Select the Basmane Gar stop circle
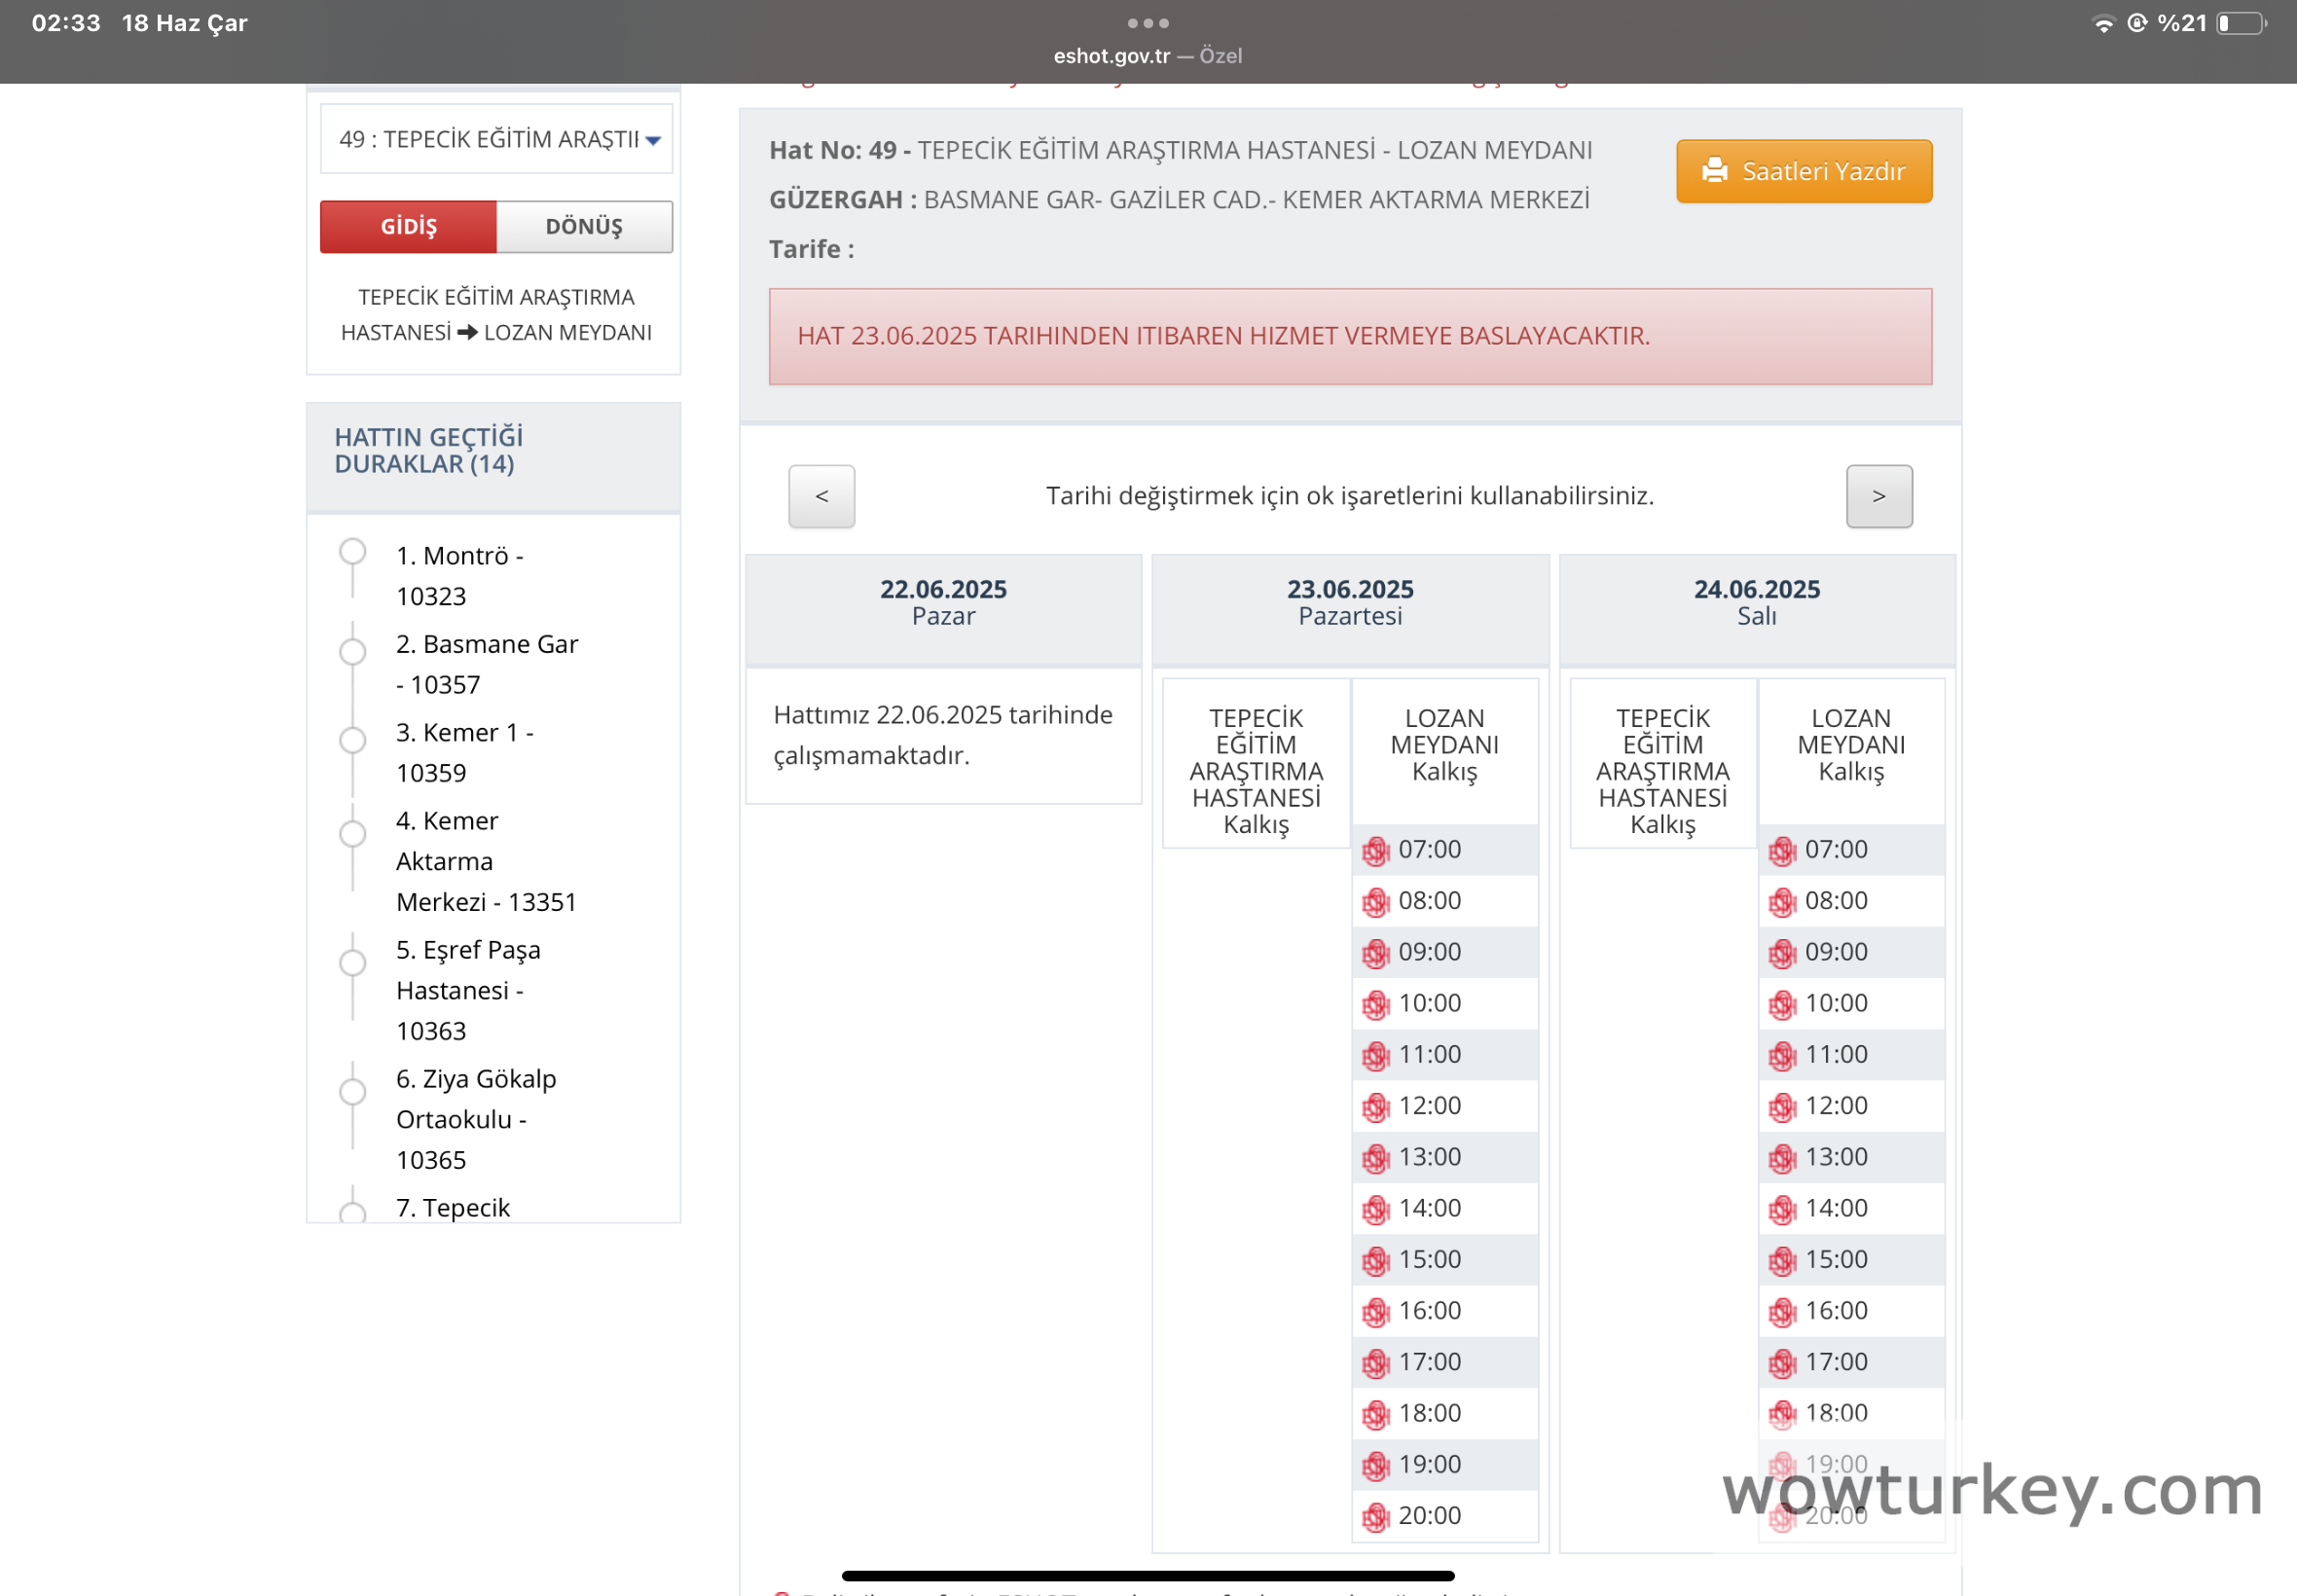This screenshot has width=2297, height=1596. [x=352, y=652]
